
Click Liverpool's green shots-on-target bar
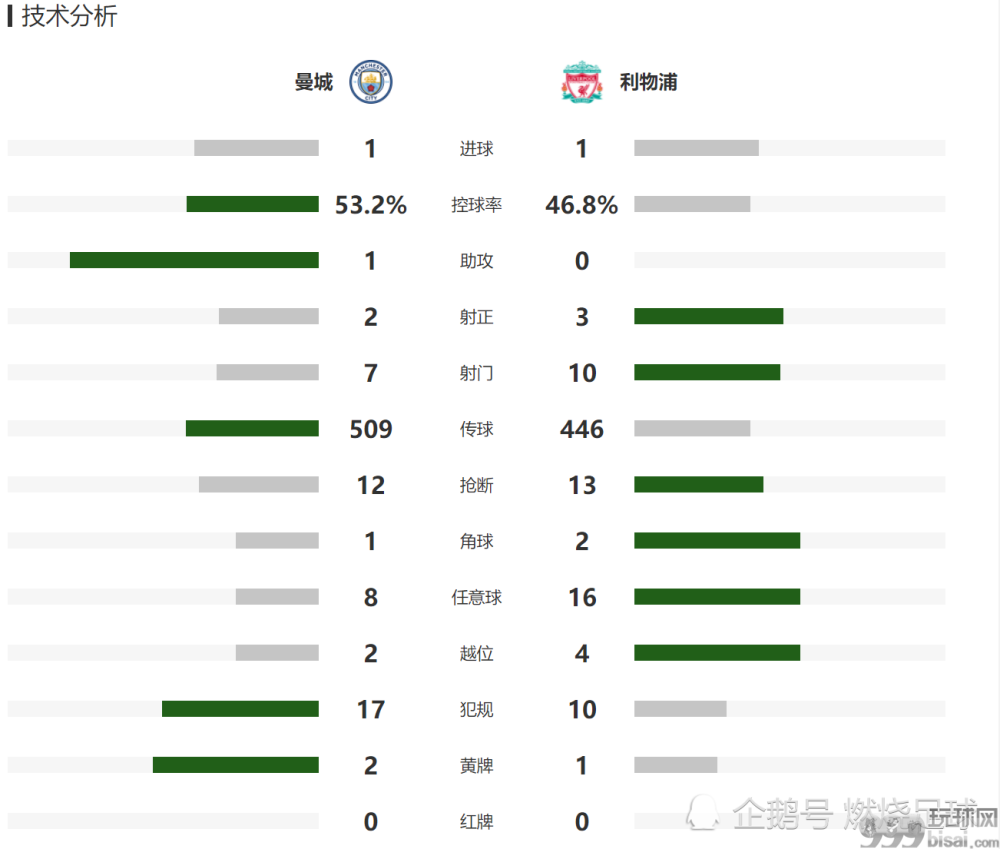709,316
